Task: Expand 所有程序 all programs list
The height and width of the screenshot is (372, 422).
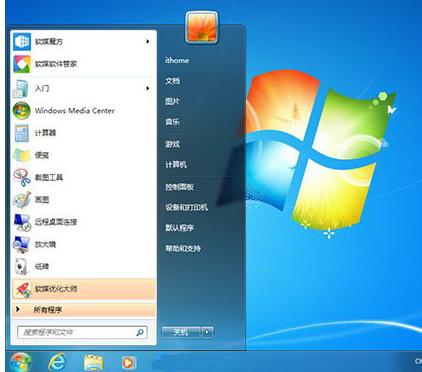Action: coord(84,310)
